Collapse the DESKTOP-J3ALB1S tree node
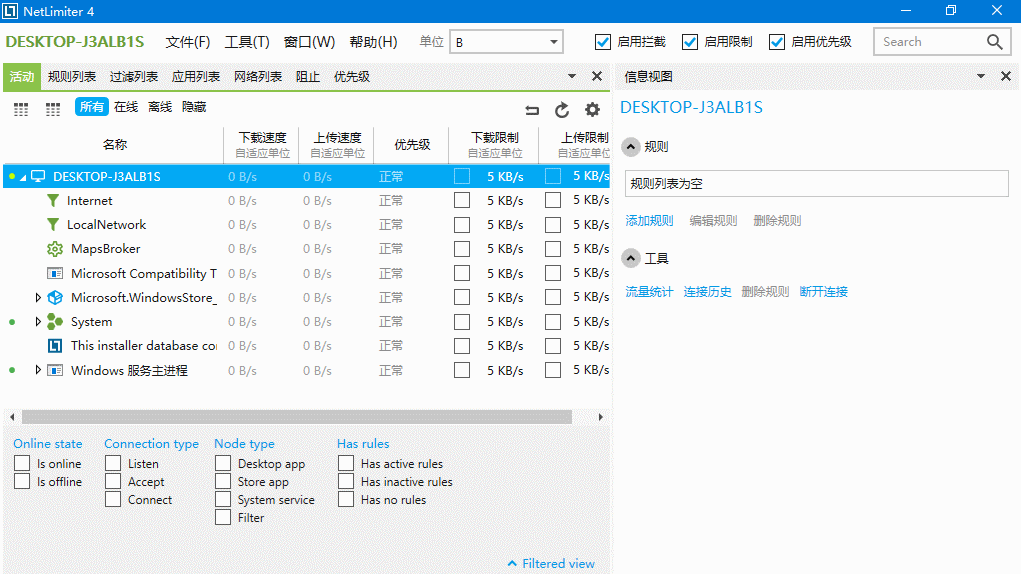Viewport: 1021px width, 574px height. click(23, 177)
